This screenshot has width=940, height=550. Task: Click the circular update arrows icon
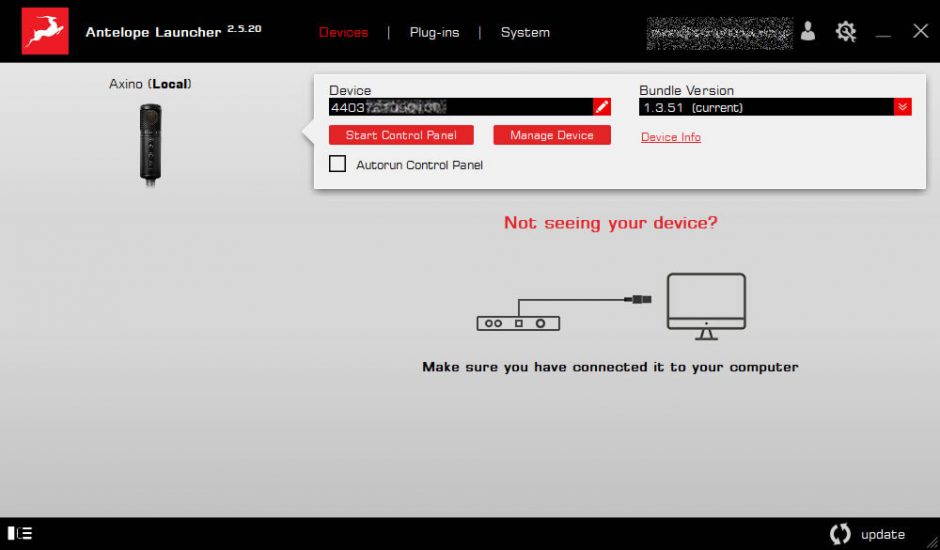[840, 534]
